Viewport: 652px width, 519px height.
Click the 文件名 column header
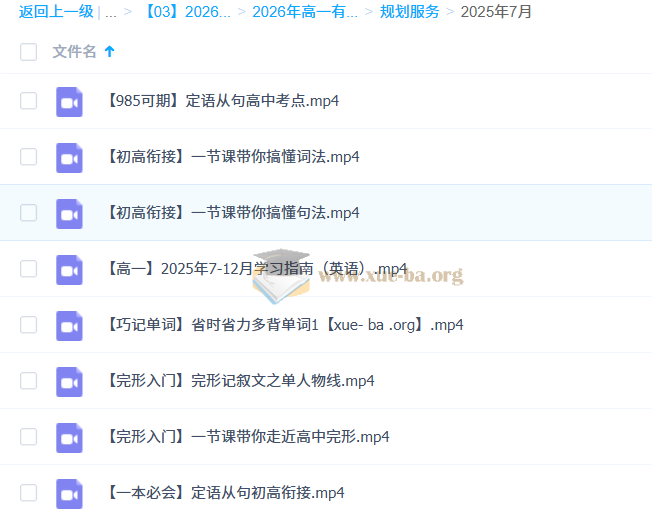pyautogui.click(x=74, y=51)
